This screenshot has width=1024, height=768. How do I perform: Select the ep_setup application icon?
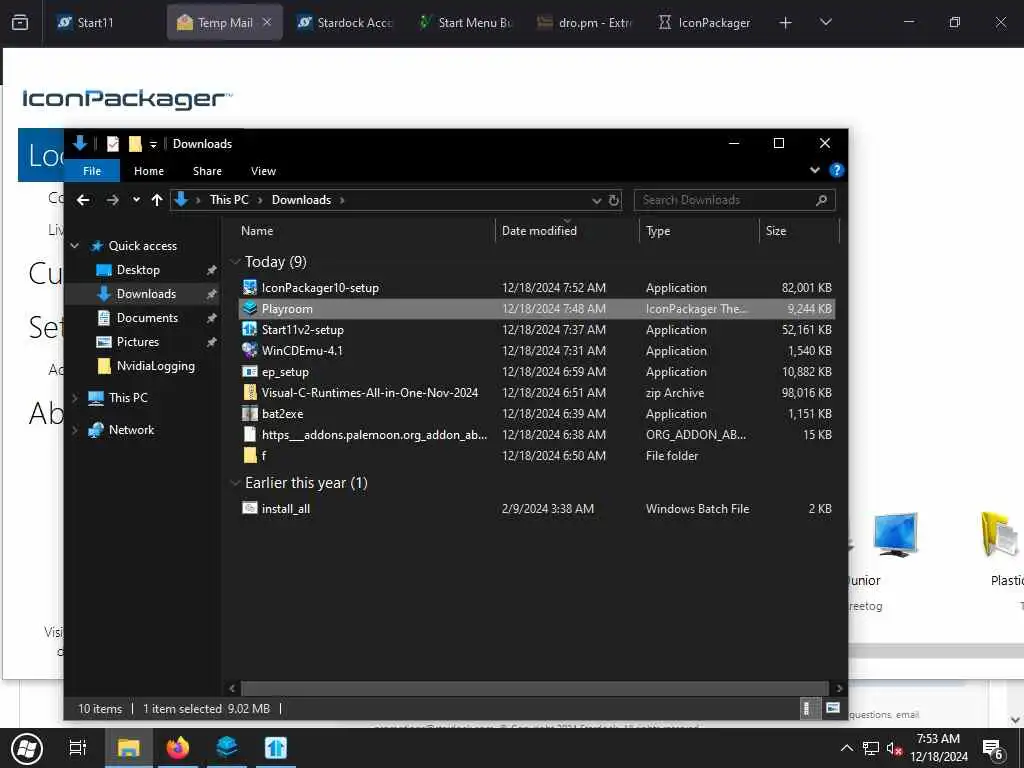click(x=249, y=372)
